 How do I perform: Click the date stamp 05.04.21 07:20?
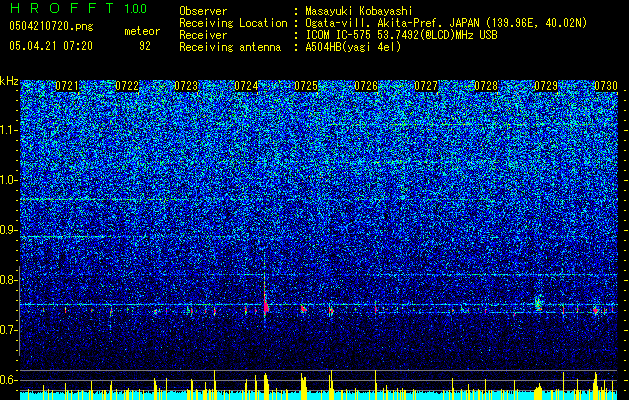51,46
